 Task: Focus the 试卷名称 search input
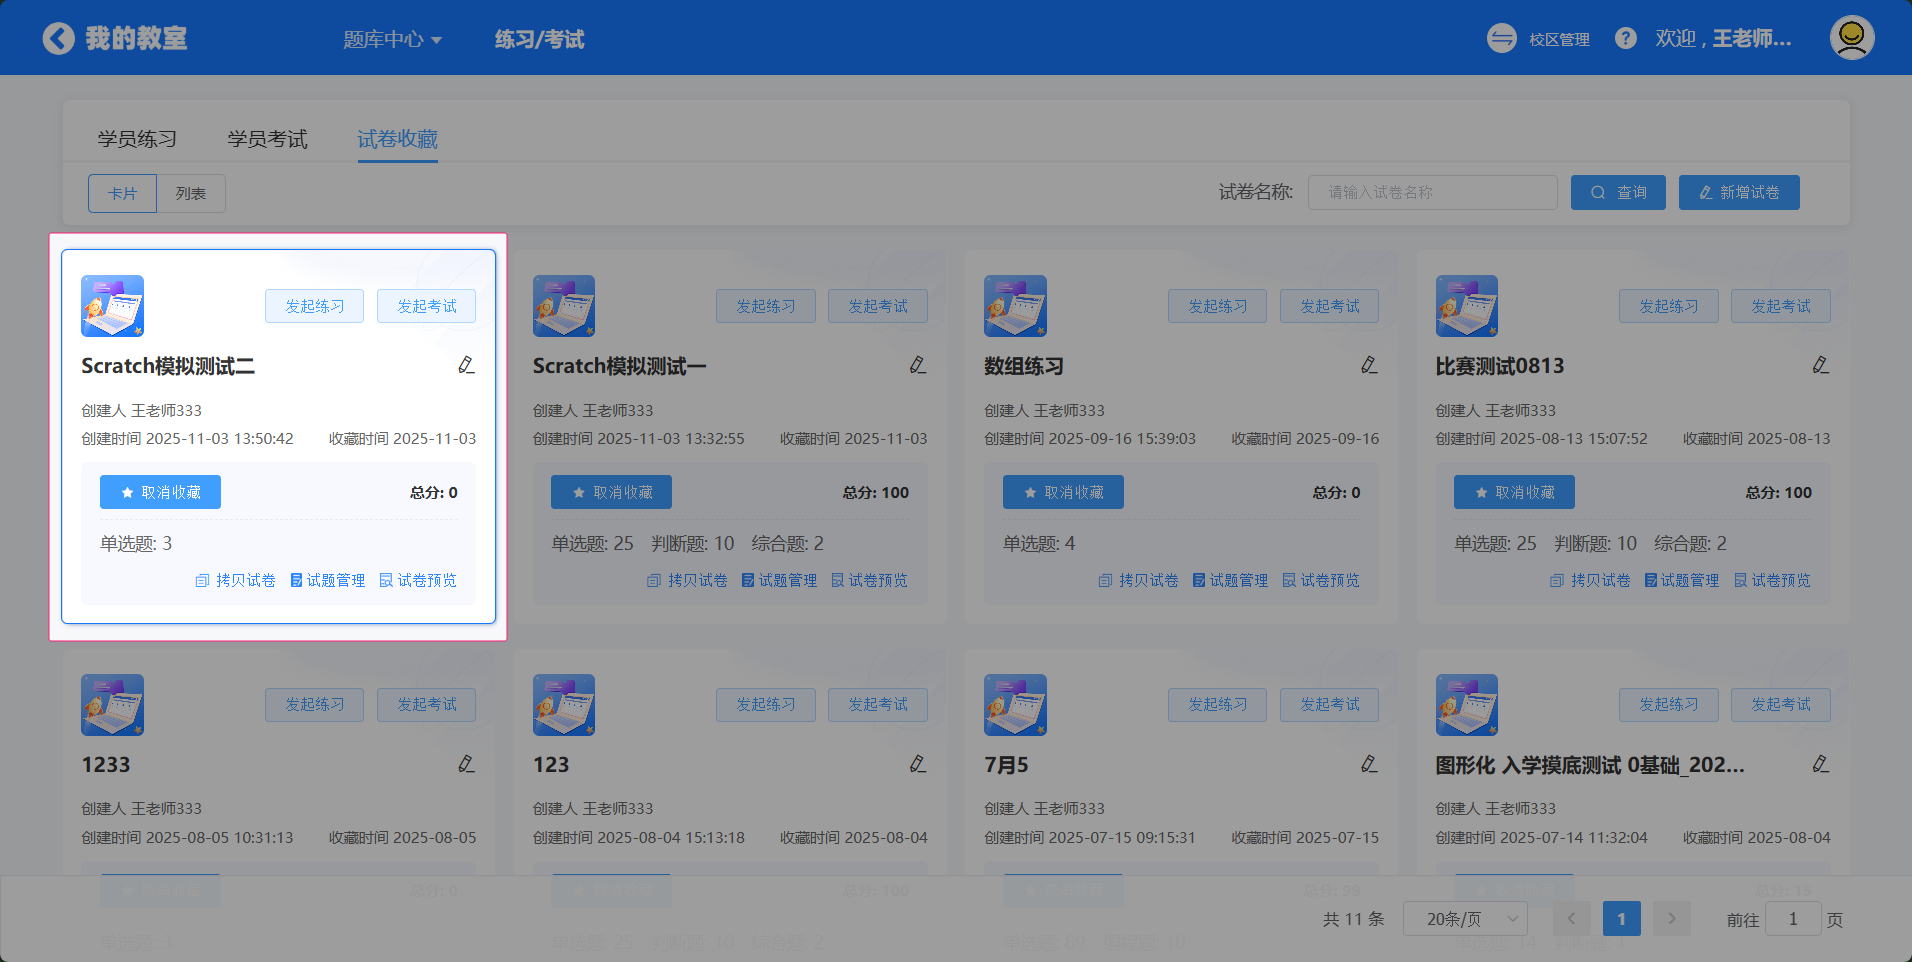pos(1432,192)
